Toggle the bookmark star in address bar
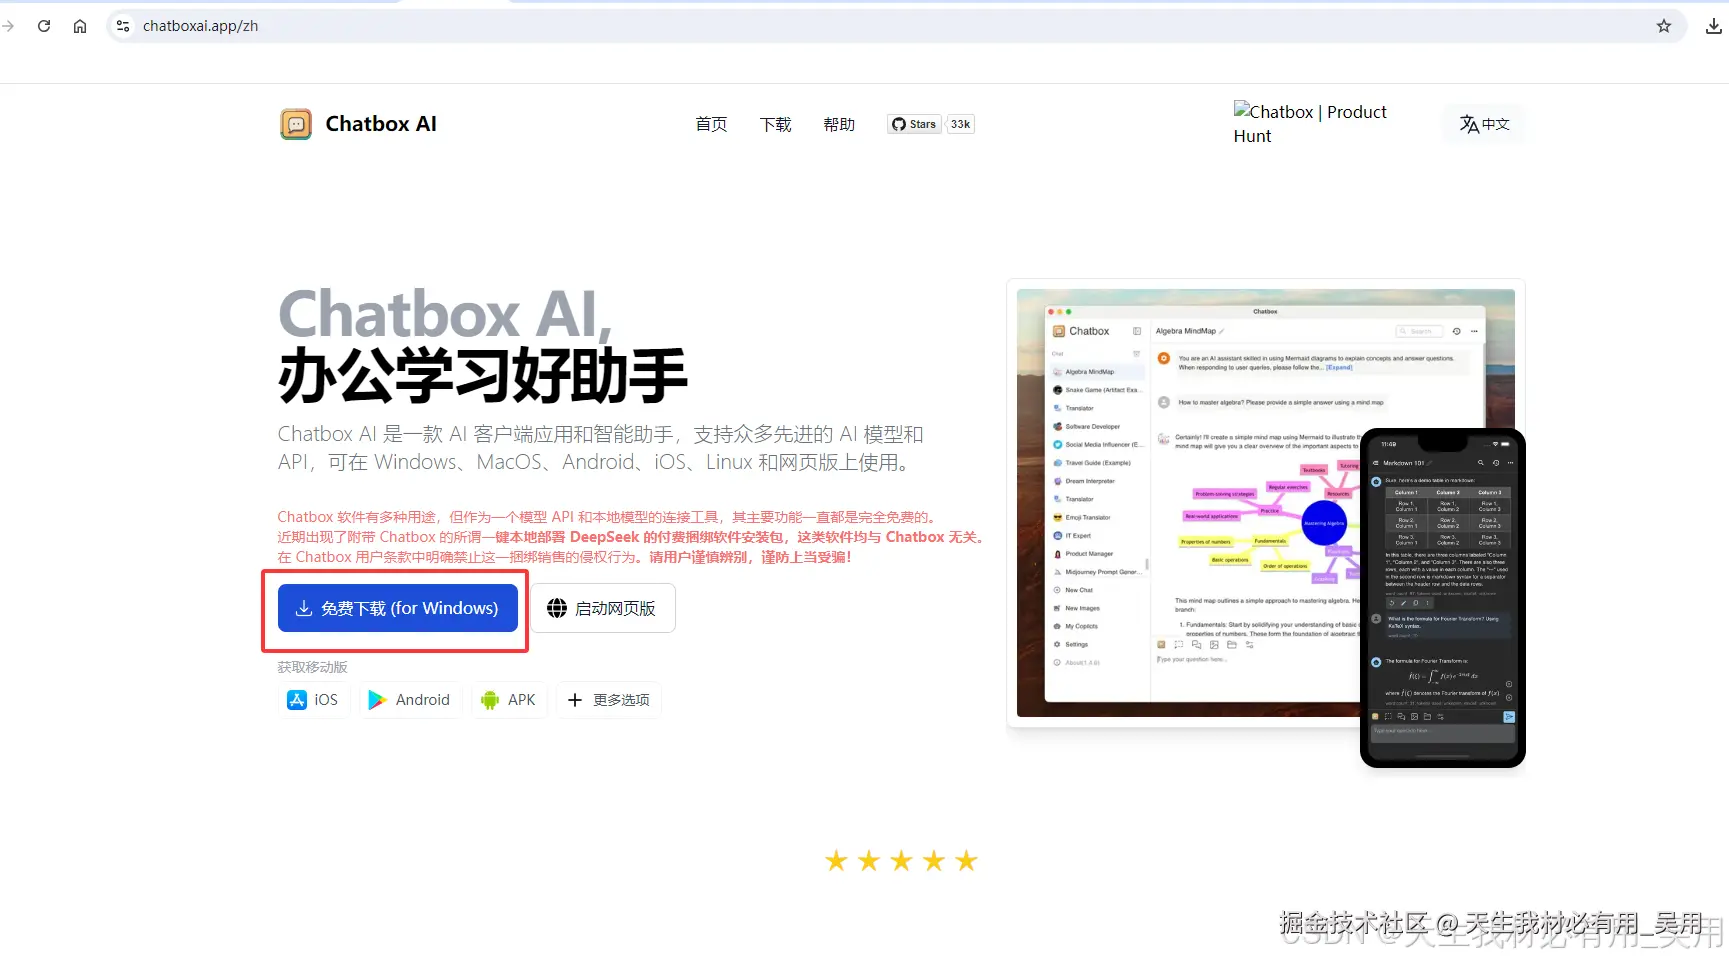1729x962 pixels. (x=1663, y=26)
